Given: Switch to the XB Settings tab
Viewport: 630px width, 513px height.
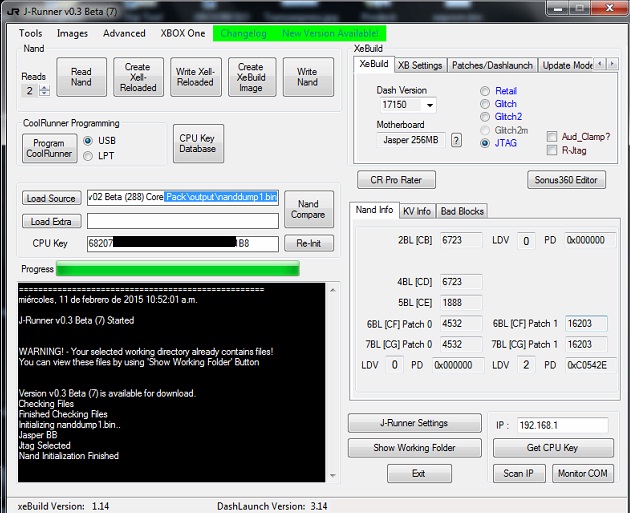Looking at the screenshot, I should (420, 65).
